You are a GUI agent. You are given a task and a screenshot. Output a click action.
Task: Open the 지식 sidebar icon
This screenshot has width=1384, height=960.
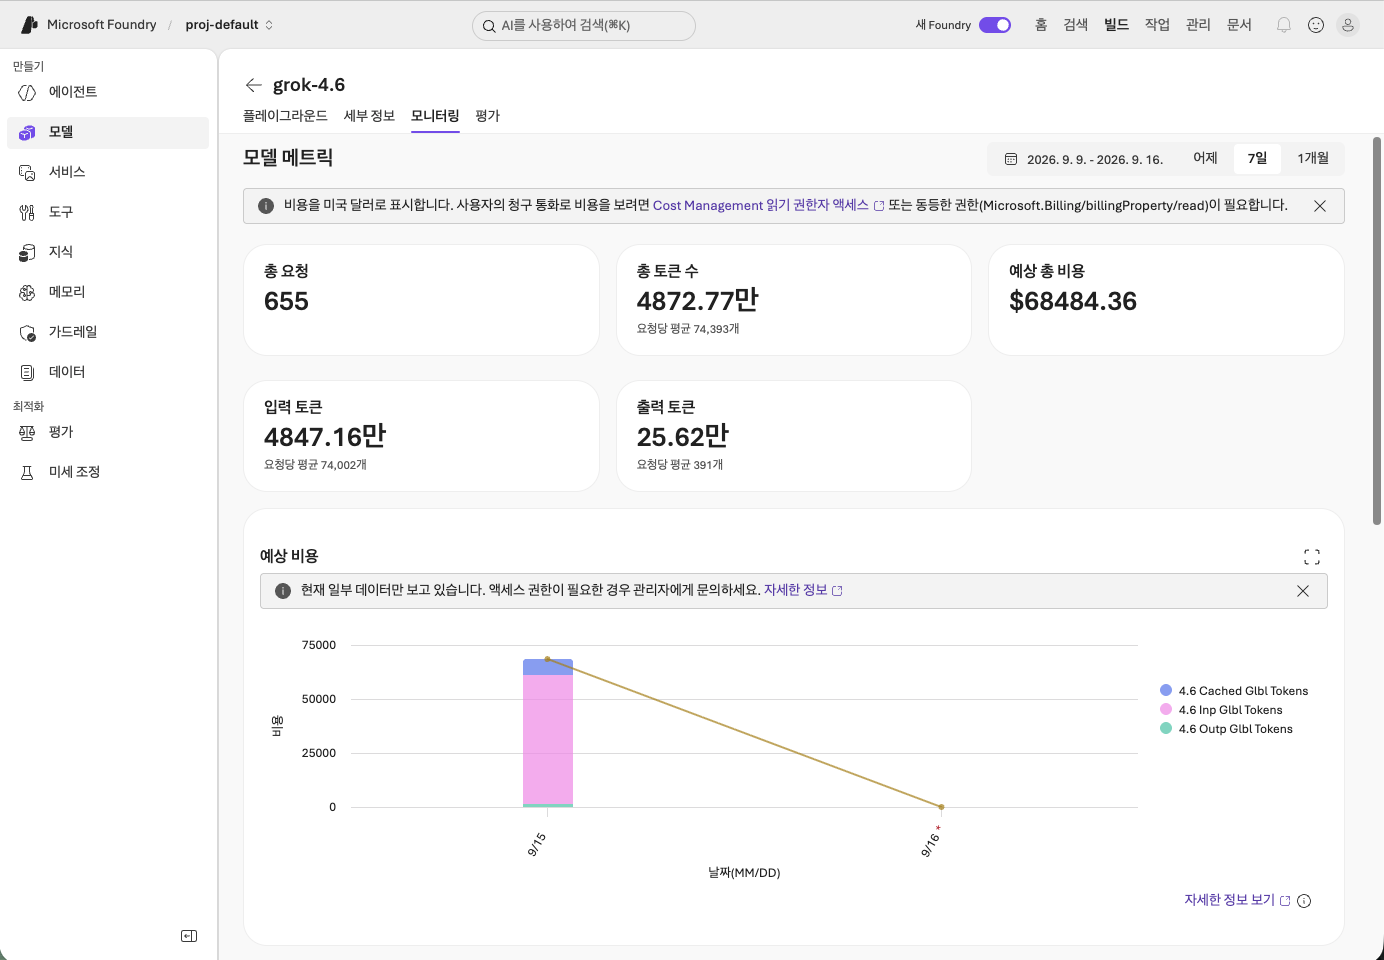pos(27,252)
